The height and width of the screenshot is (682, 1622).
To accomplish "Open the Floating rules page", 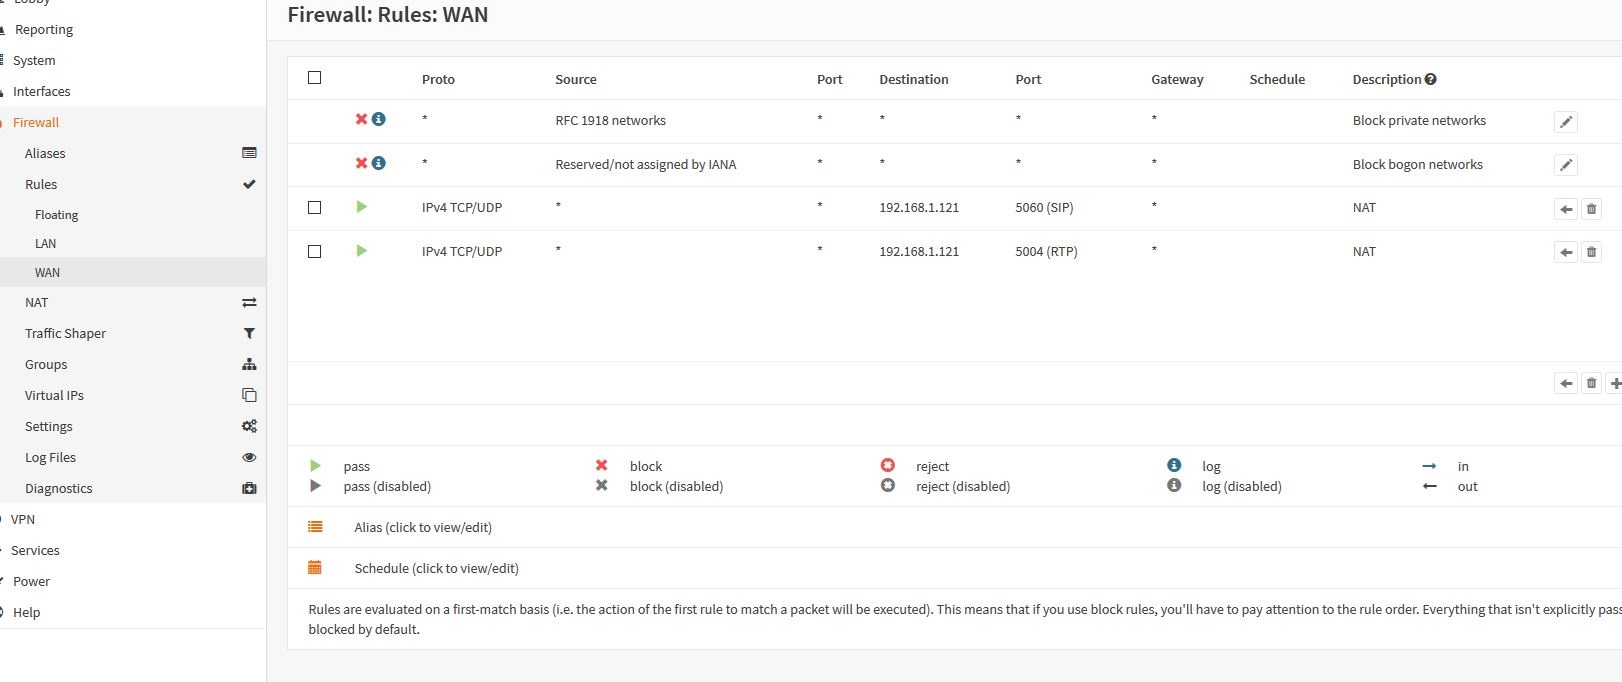I will [x=56, y=214].
